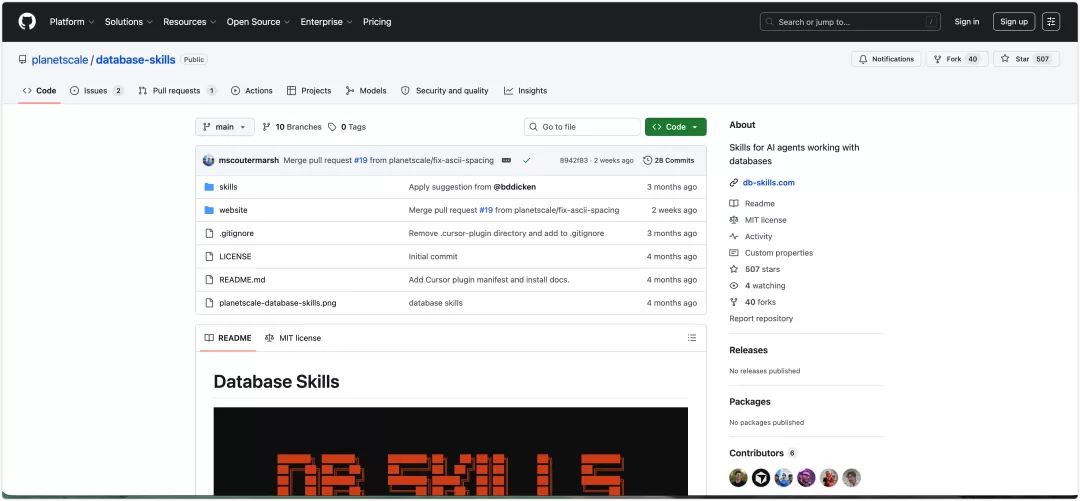The height and width of the screenshot is (501, 1080).
Task: Open commit hash 8942f83
Action: click(574, 161)
